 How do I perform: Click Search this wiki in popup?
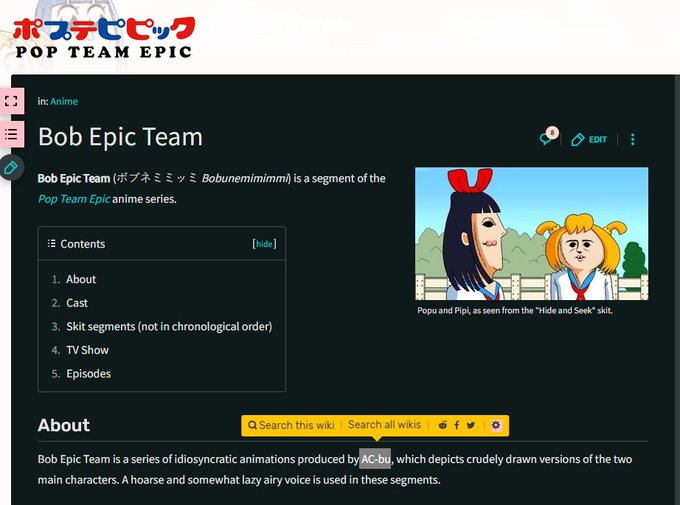[291, 425]
